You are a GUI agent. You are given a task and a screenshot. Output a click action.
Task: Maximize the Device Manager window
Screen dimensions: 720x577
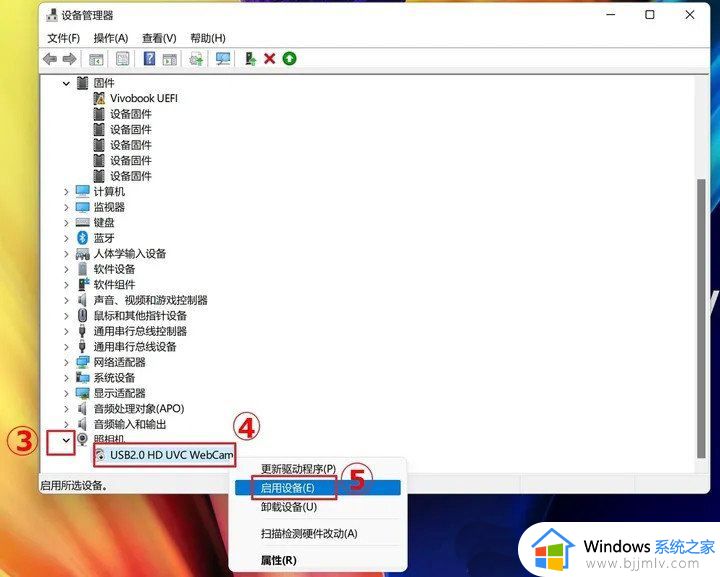pyautogui.click(x=650, y=15)
